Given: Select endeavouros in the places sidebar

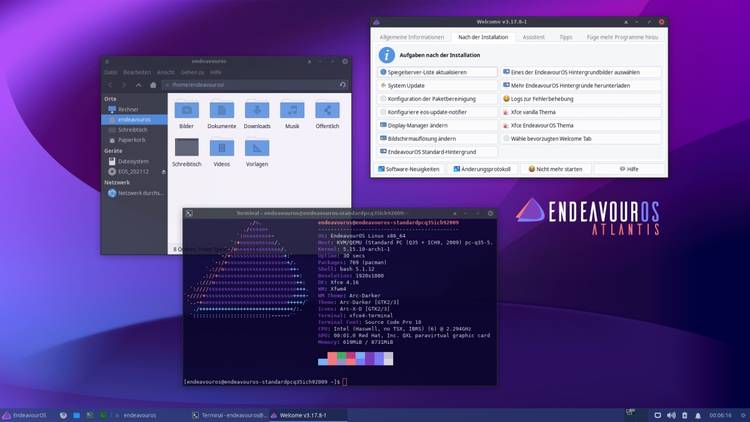Looking at the screenshot, I should [134, 119].
